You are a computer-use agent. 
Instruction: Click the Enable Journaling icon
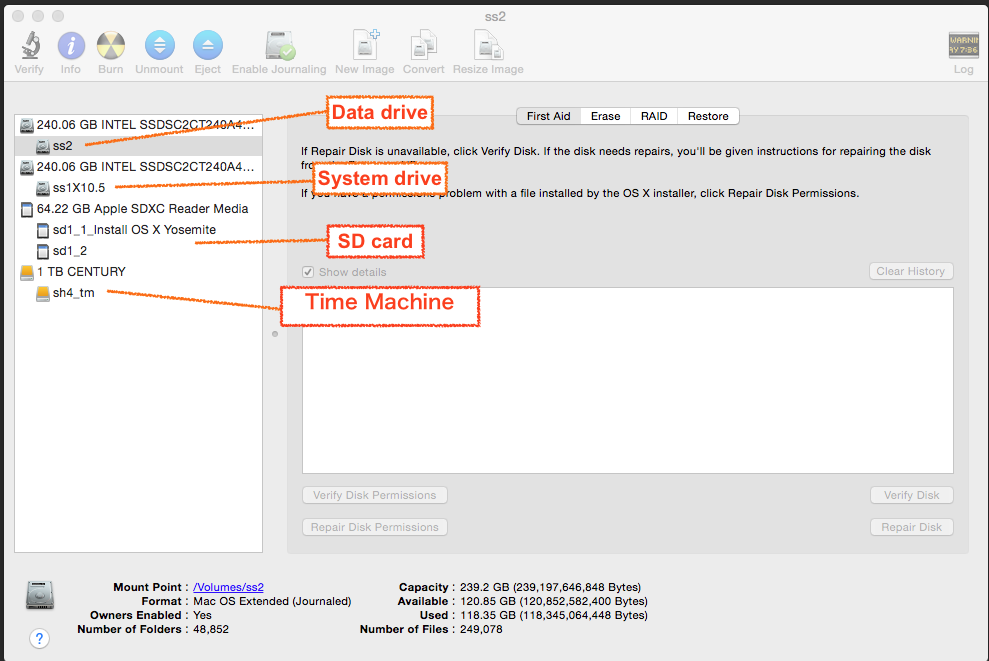pyautogui.click(x=279, y=46)
